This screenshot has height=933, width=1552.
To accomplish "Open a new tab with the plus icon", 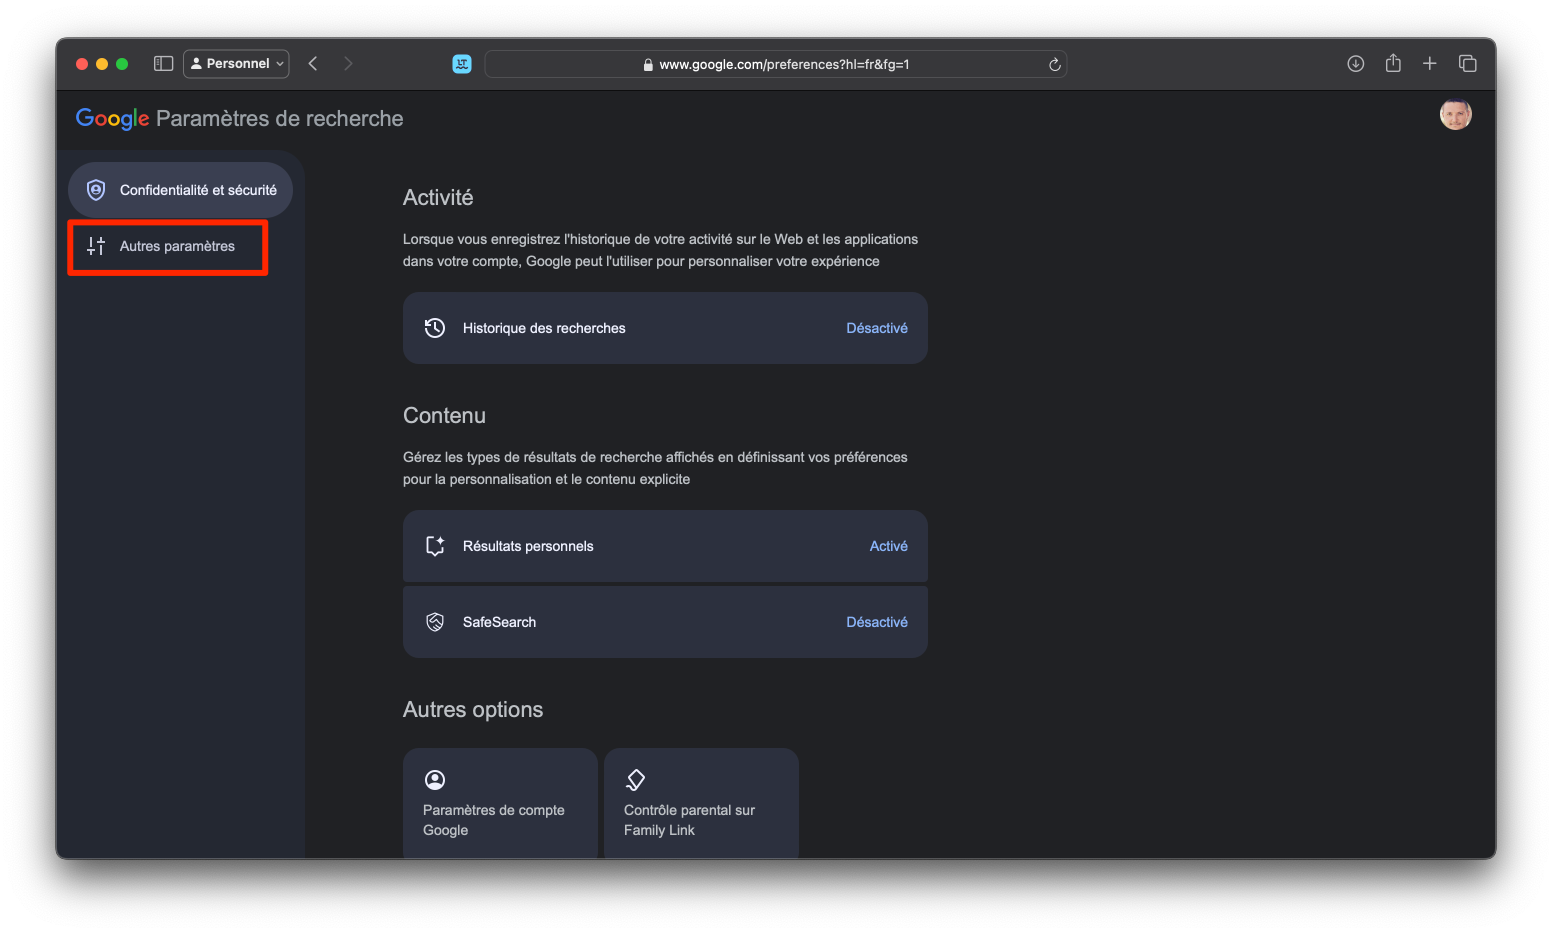I will [1430, 64].
